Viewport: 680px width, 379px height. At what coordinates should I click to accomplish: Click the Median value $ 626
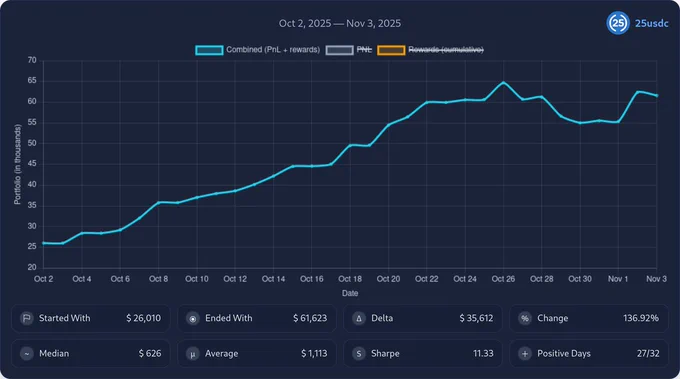[150, 354]
